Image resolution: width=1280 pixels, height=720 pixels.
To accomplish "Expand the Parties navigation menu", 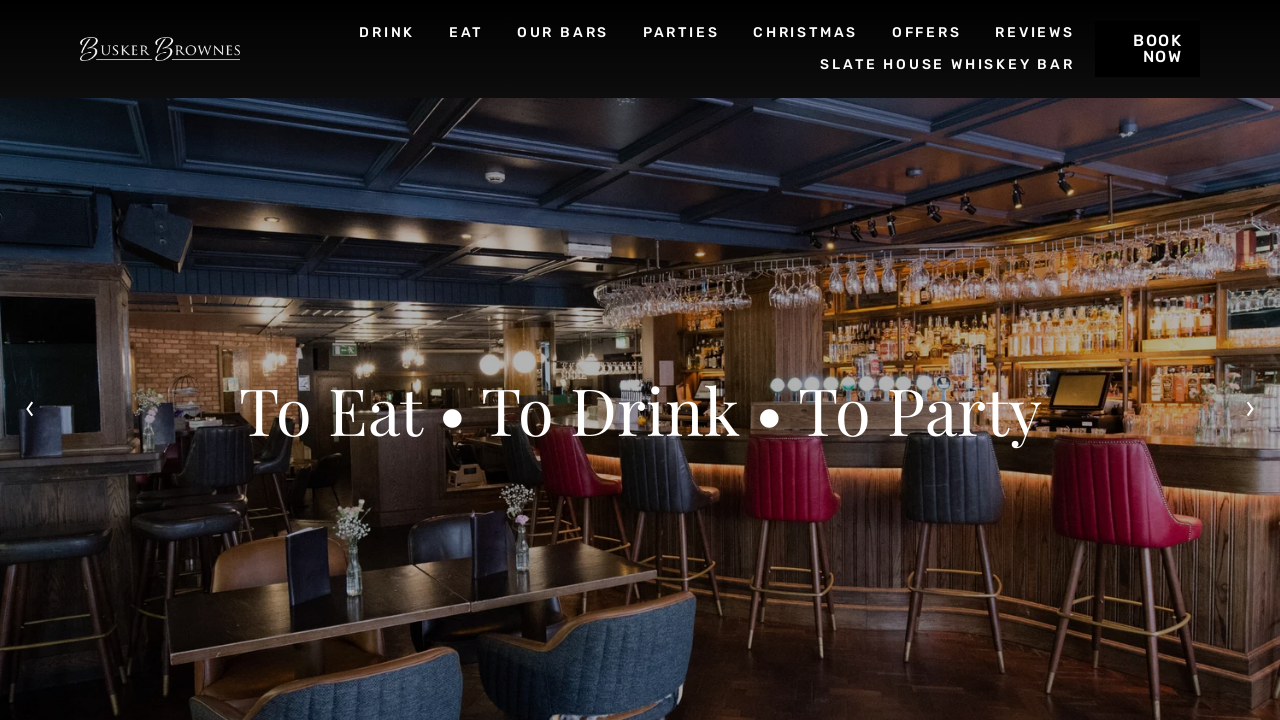I will (680, 32).
